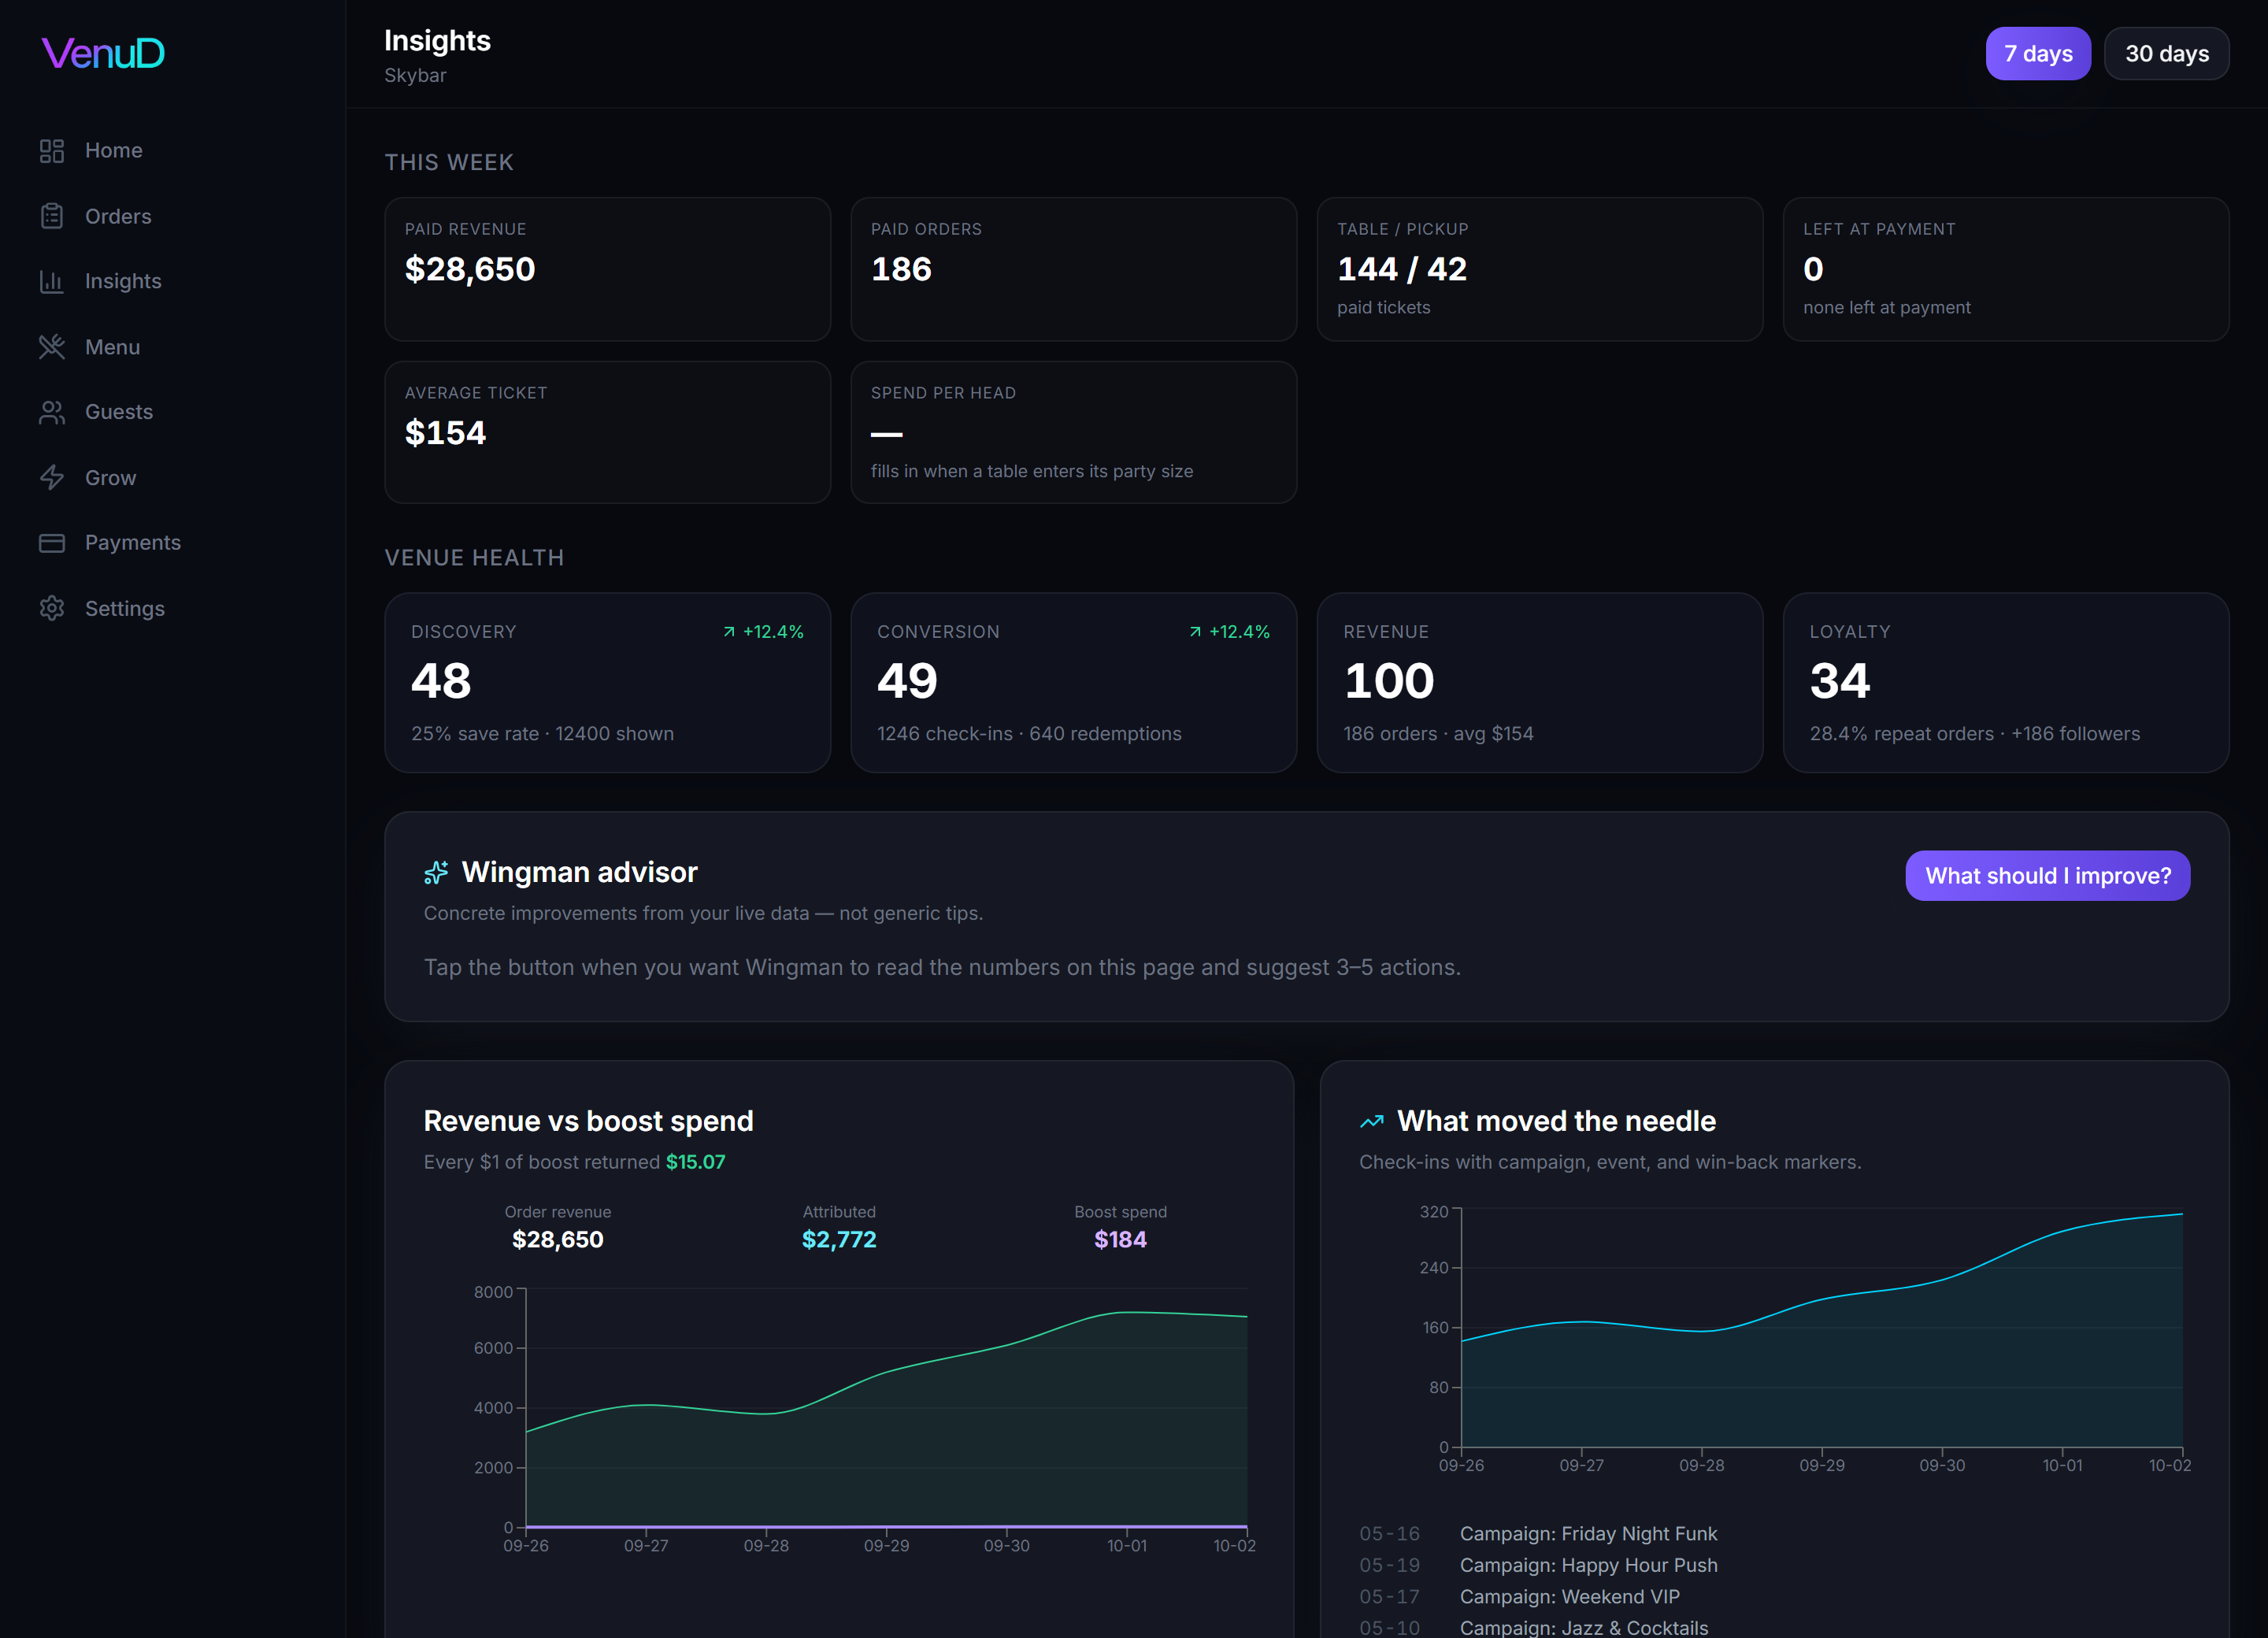Click the VenuD logo
This screenshot has width=2268, height=1638.
[x=103, y=53]
